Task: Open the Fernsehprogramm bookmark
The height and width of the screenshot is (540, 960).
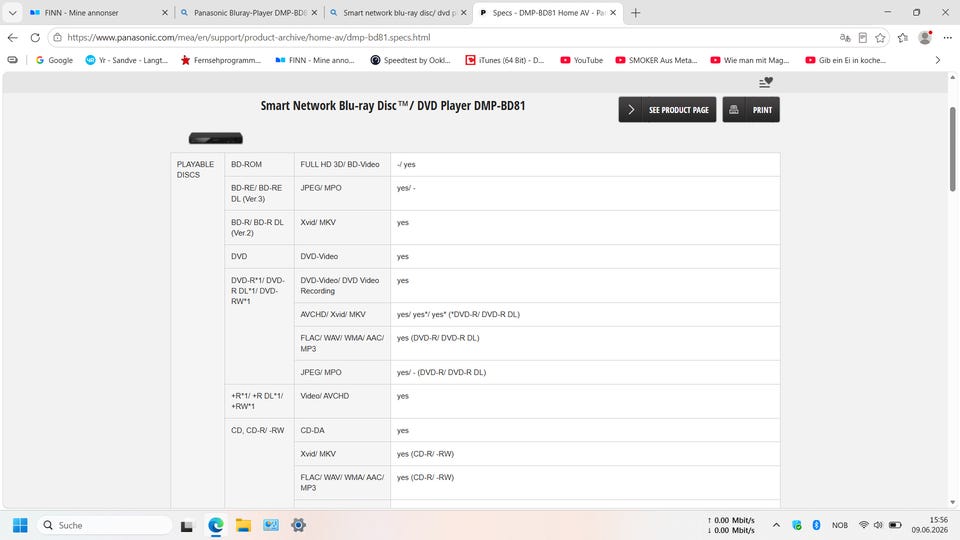Action: pyautogui.click(x=221, y=60)
